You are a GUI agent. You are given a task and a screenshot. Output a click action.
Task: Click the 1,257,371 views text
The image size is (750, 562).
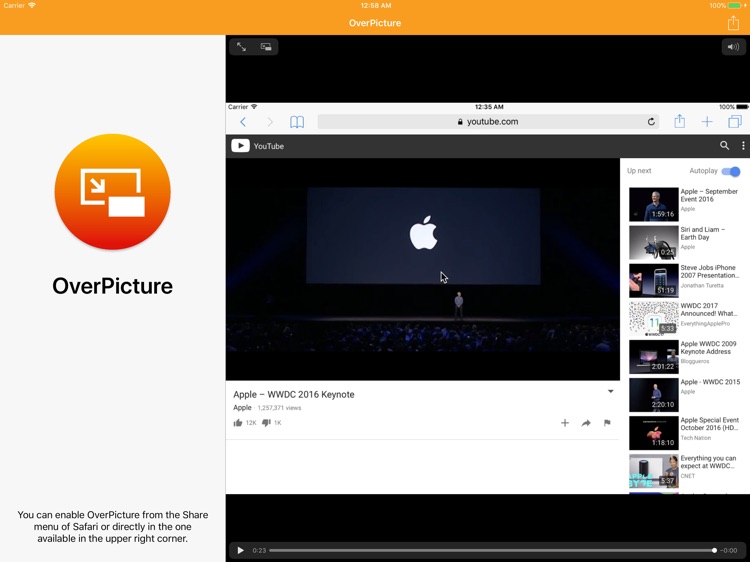coord(279,408)
